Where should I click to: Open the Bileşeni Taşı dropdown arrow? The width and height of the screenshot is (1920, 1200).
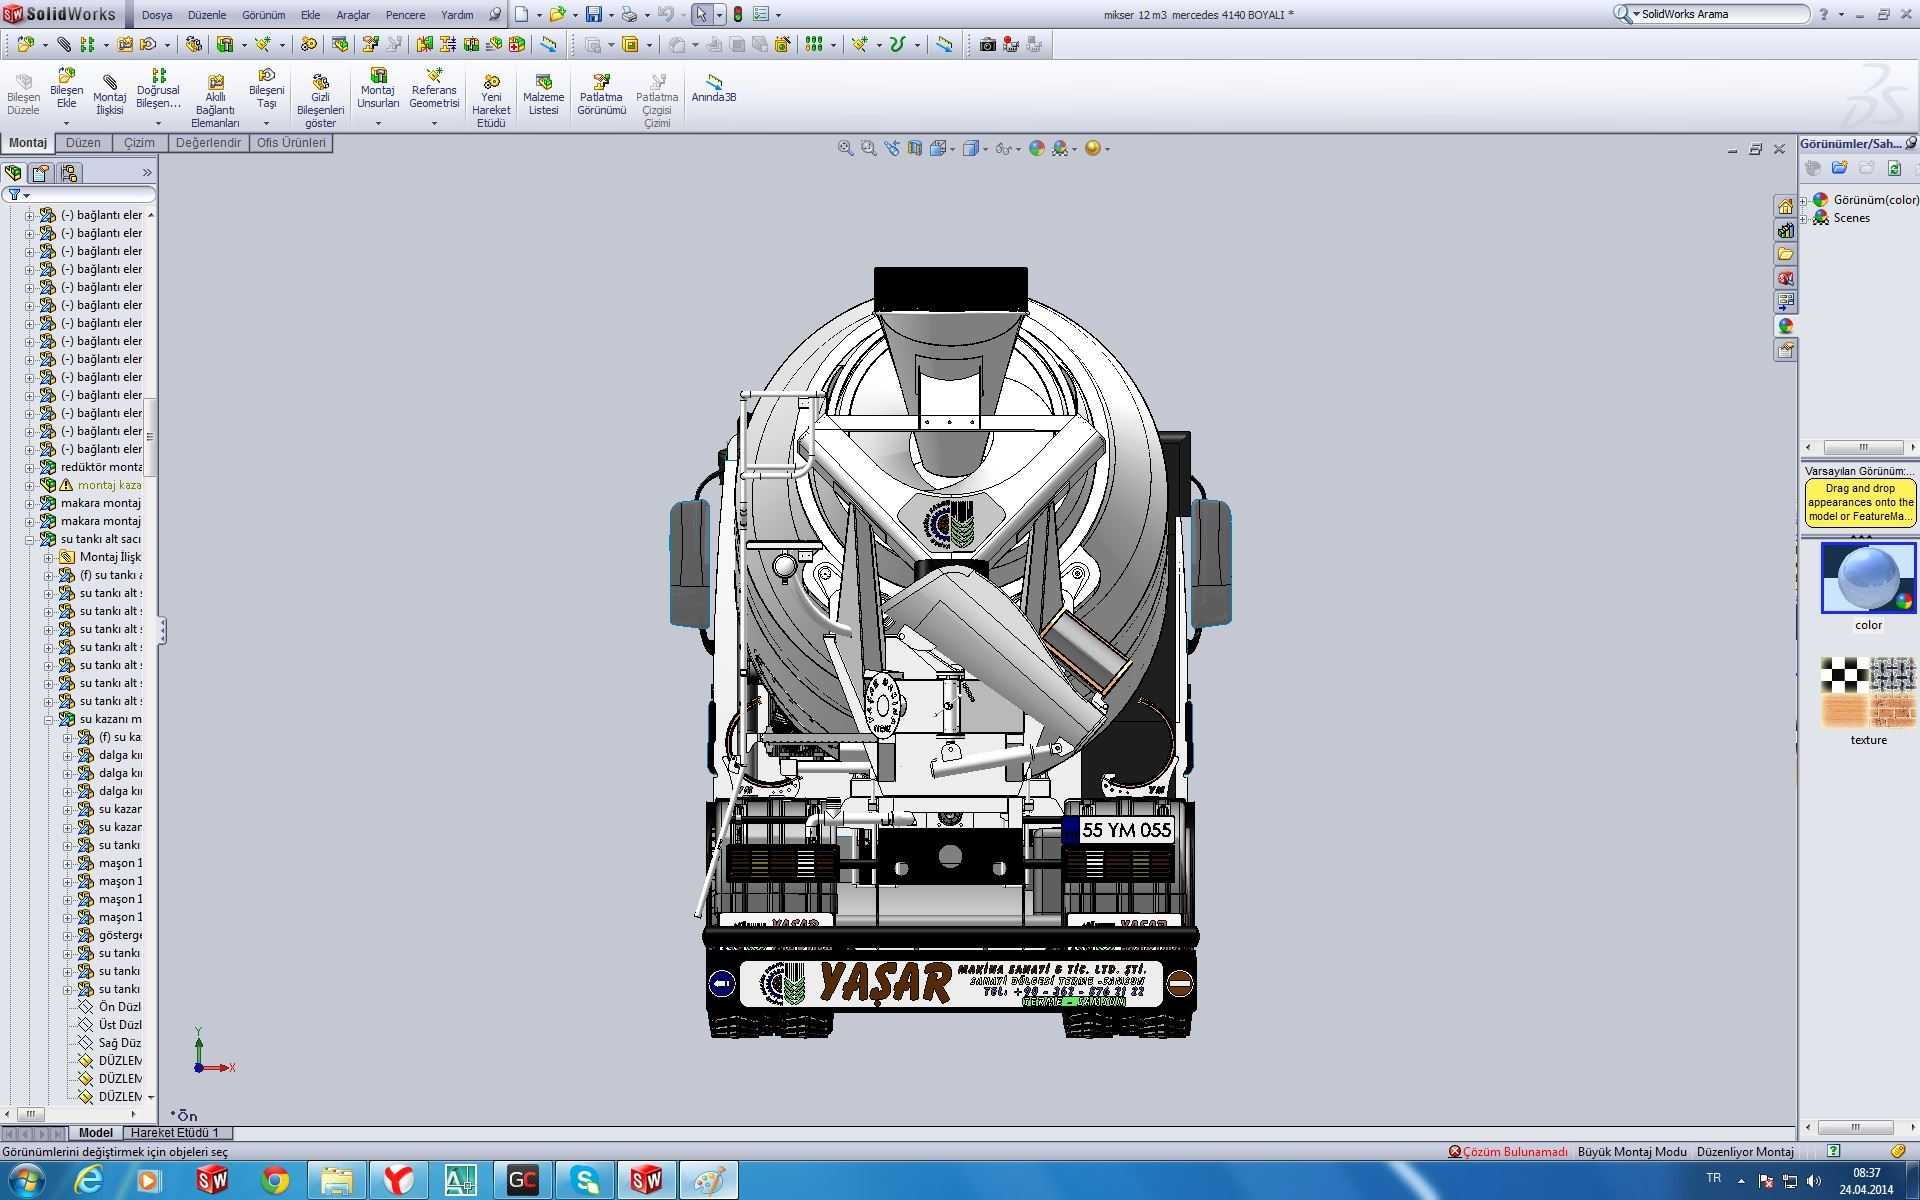(x=266, y=124)
